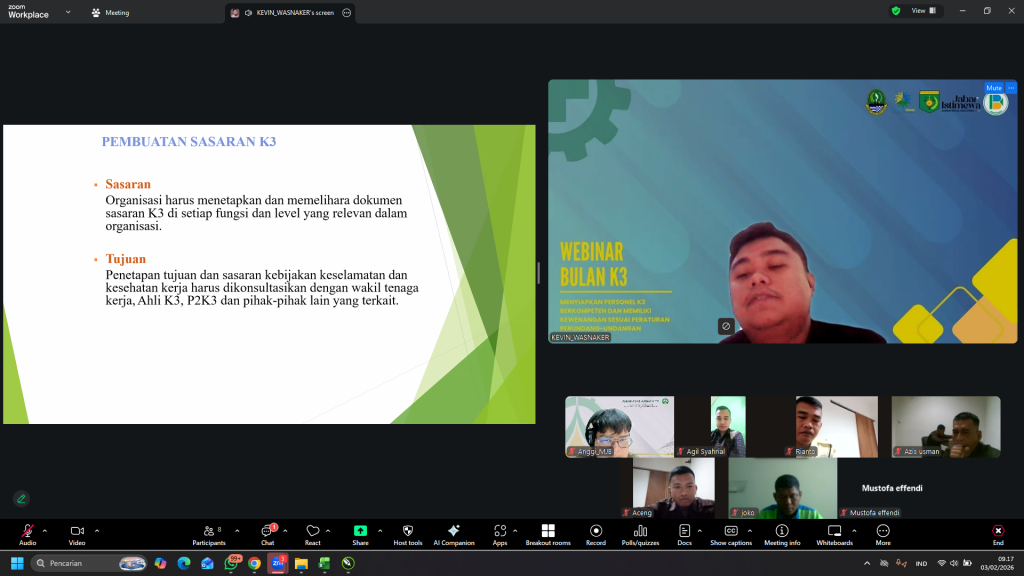The width and height of the screenshot is (1024, 576).
Task: Expand the Audio options arrow
Action: coord(44,530)
